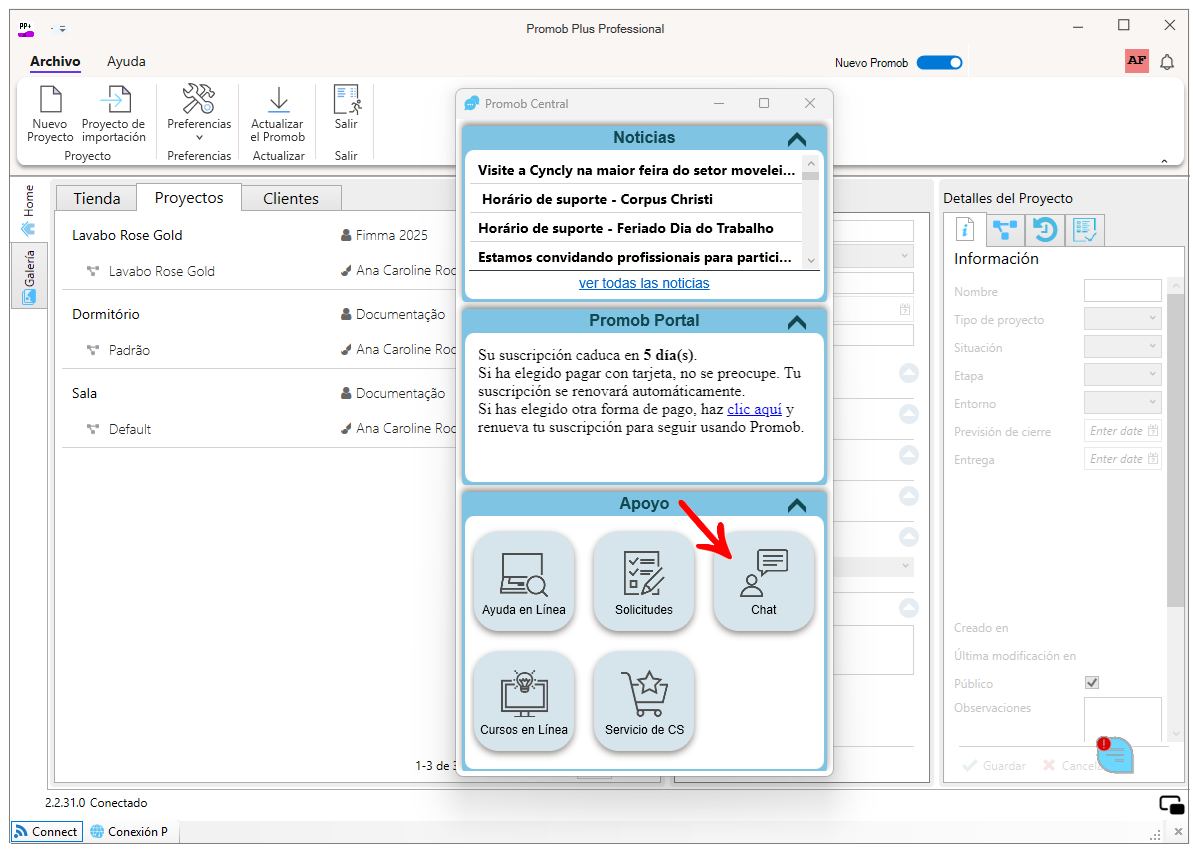
Task: Click the Guardar button
Action: tap(994, 766)
